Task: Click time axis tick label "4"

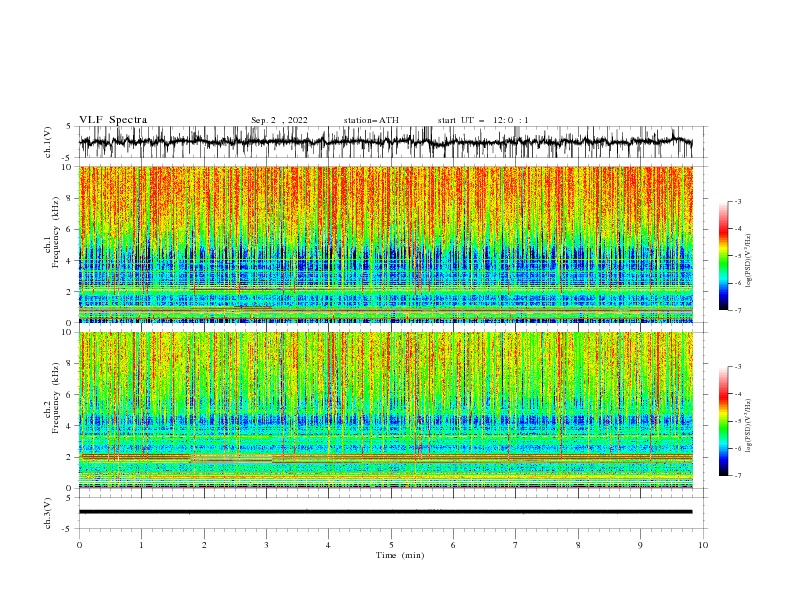Action: pyautogui.click(x=328, y=545)
